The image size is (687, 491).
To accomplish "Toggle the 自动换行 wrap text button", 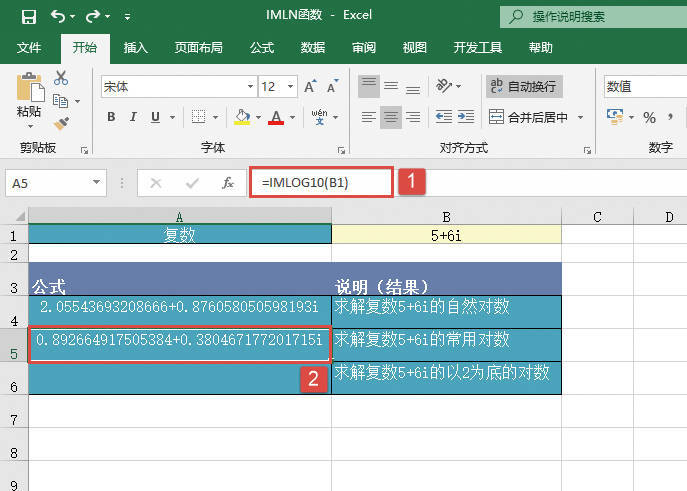I will click(524, 87).
